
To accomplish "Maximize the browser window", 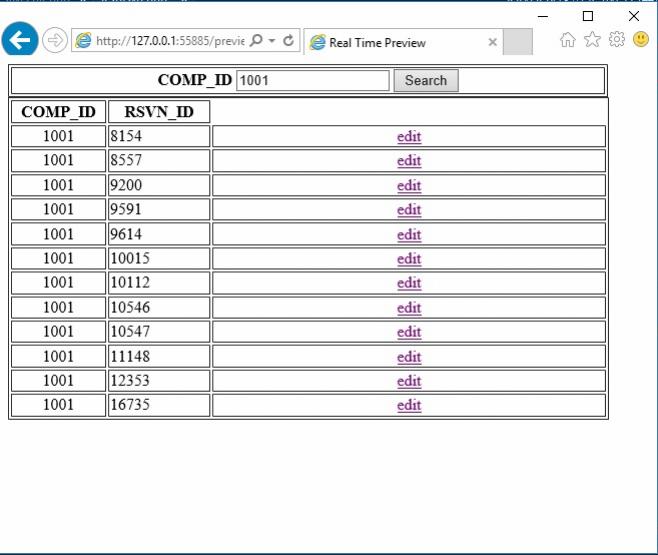I will click(x=588, y=16).
